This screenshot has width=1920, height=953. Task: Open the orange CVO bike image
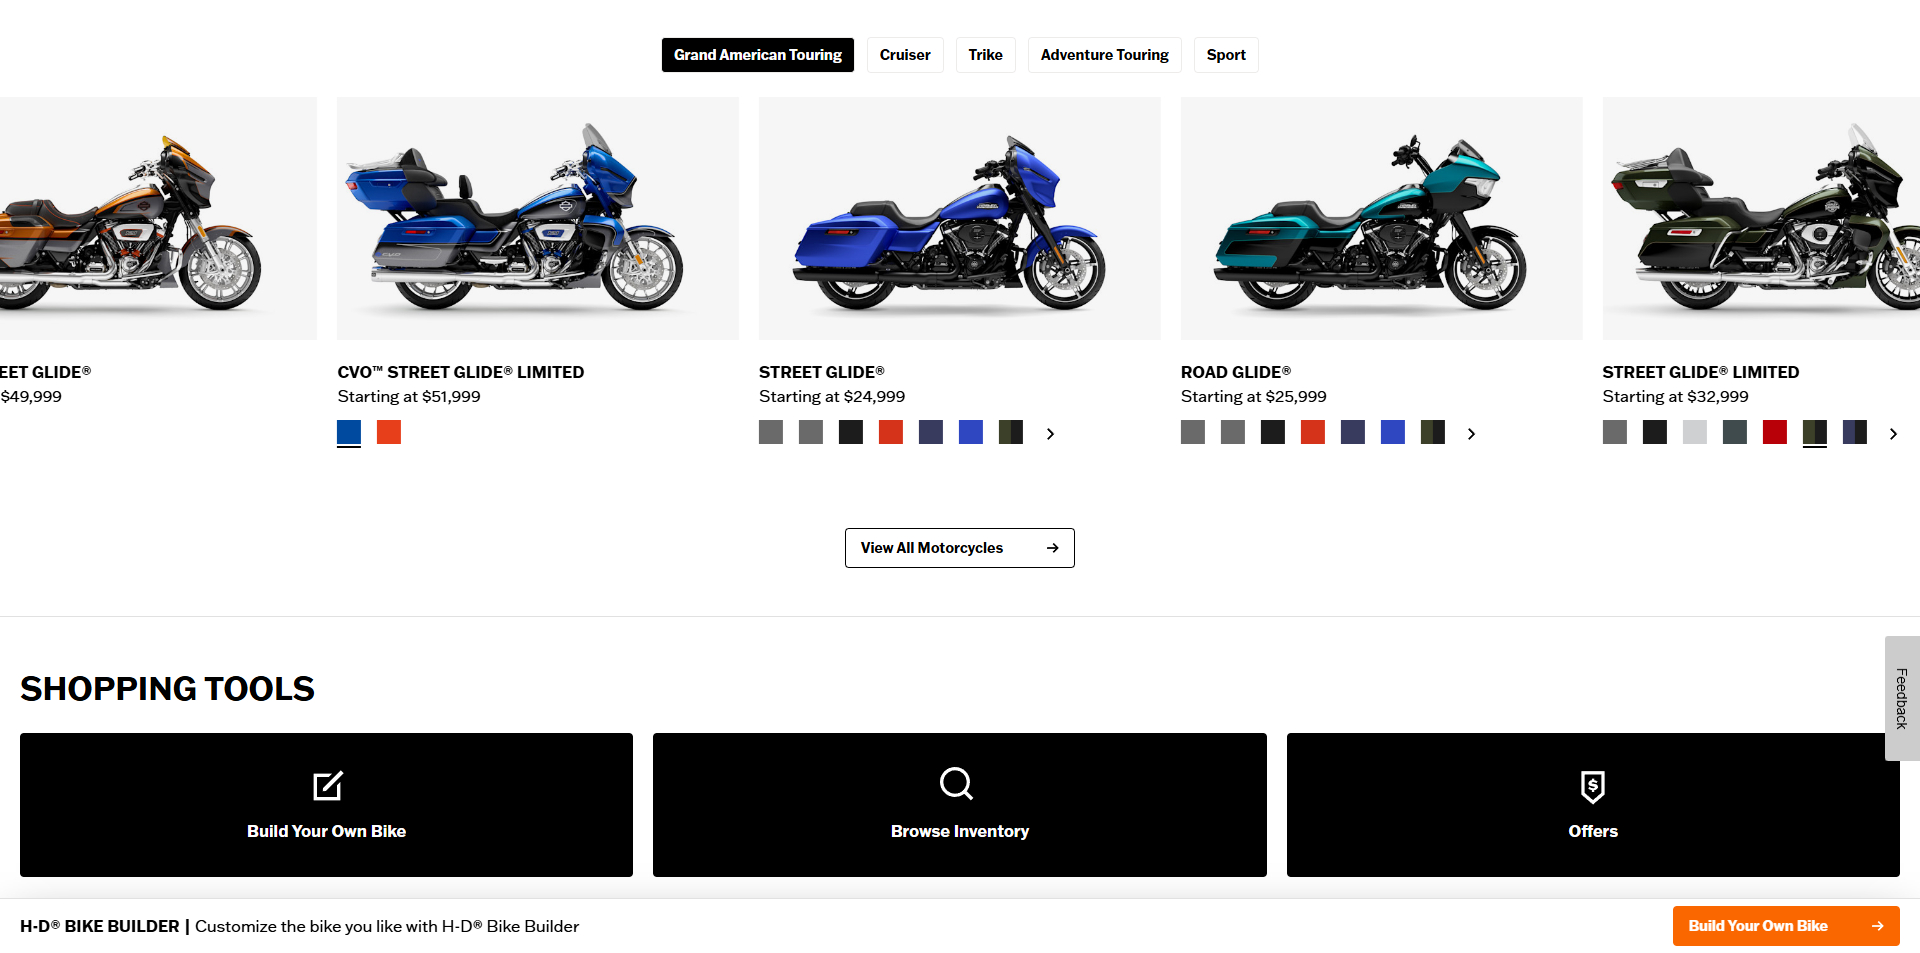[158, 218]
